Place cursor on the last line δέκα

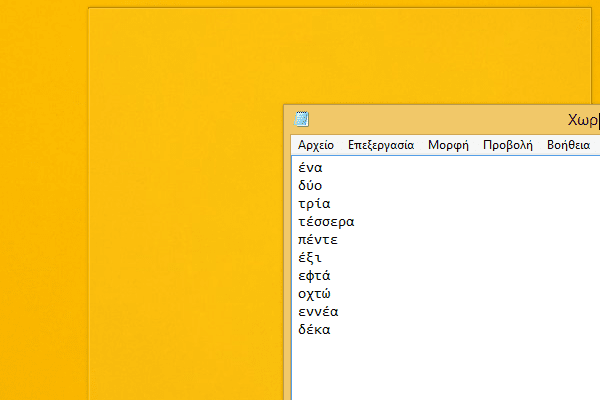coord(314,330)
